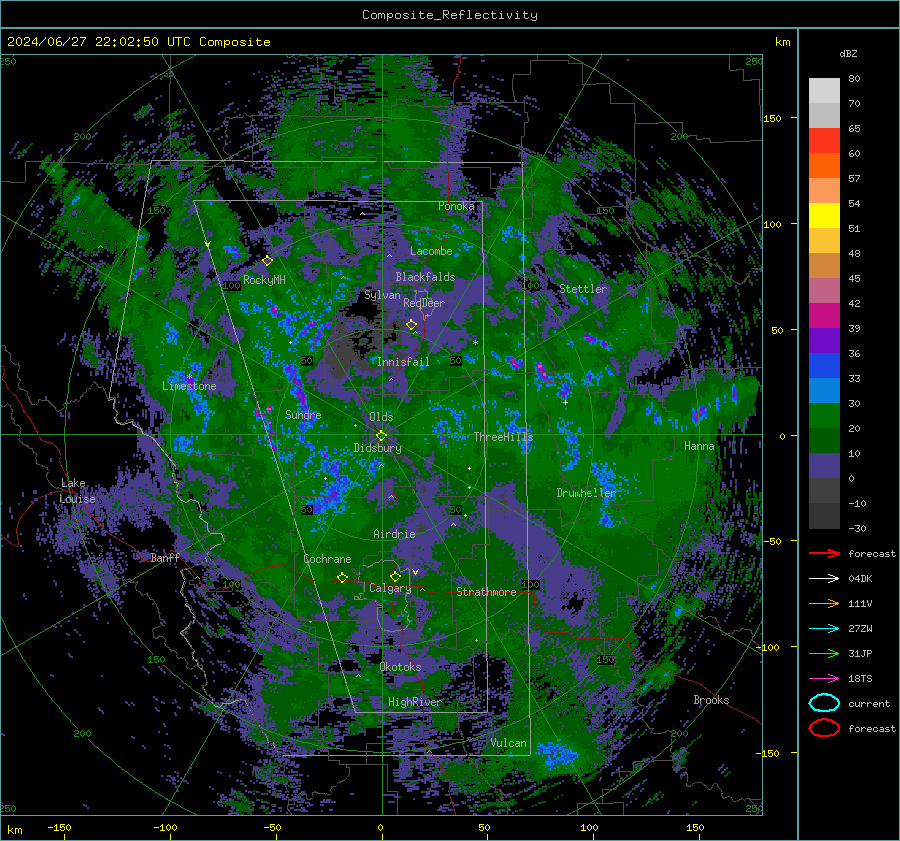The width and height of the screenshot is (900, 841).
Task: Select the Airdrie label
Action: pyautogui.click(x=394, y=534)
